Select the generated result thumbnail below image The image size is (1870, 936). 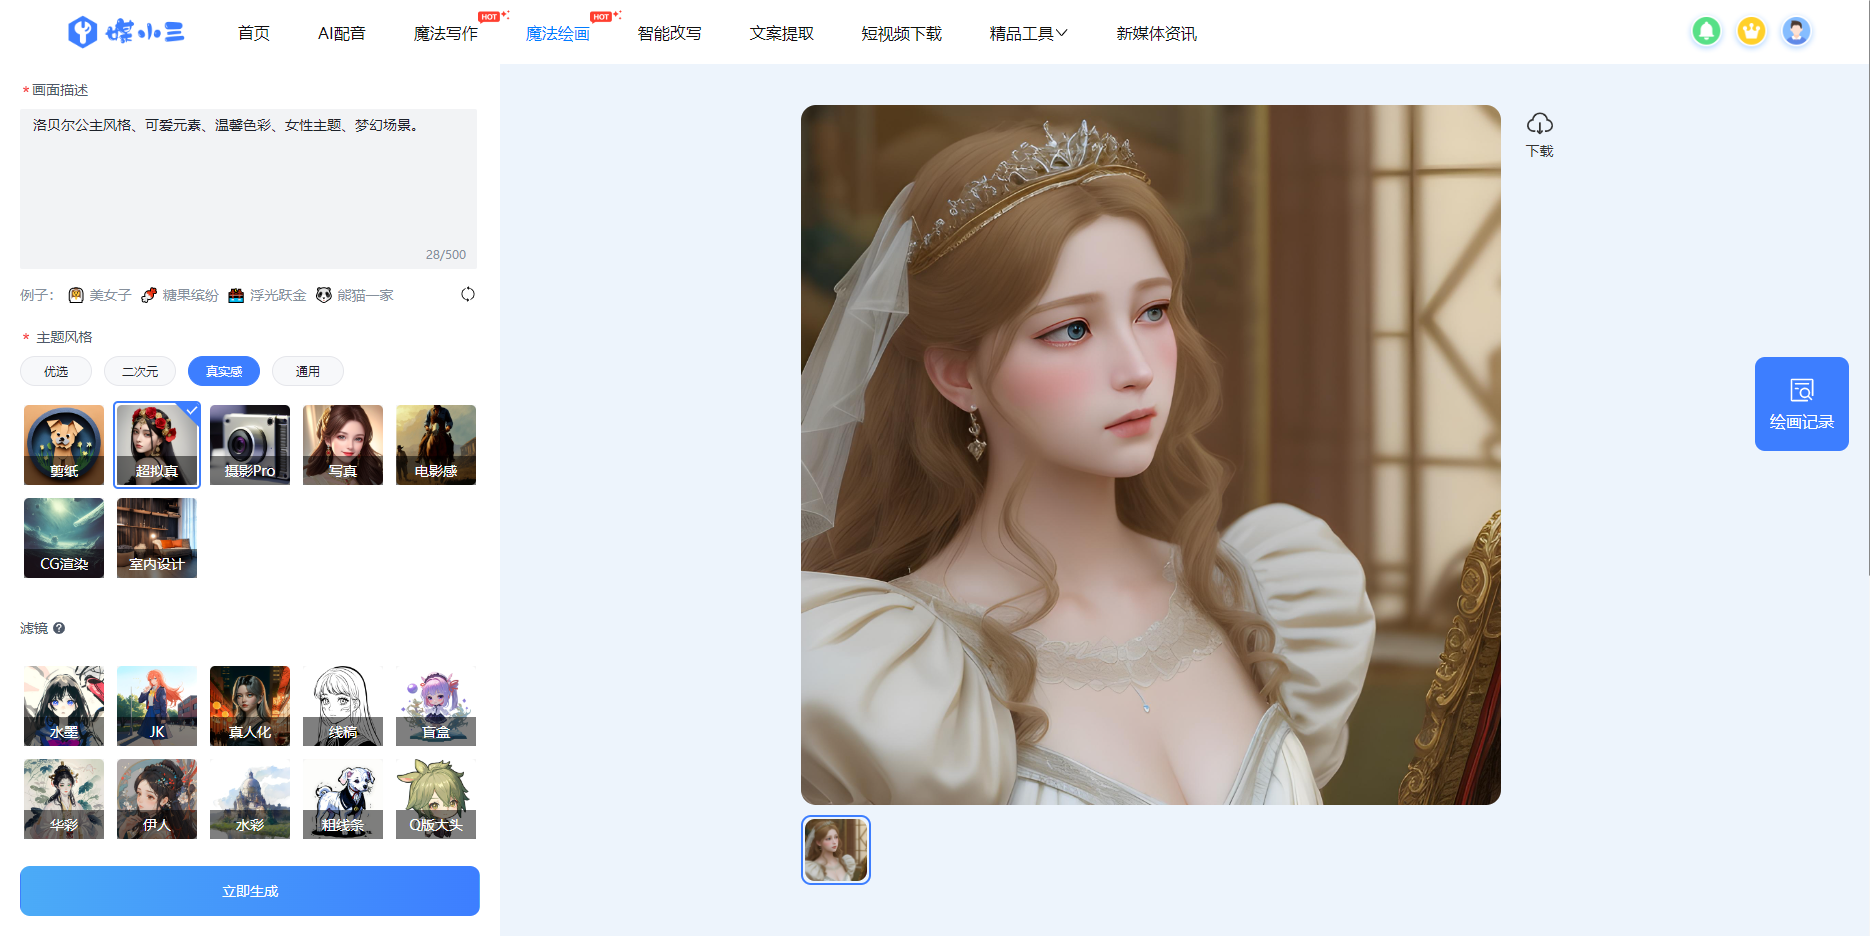click(836, 850)
